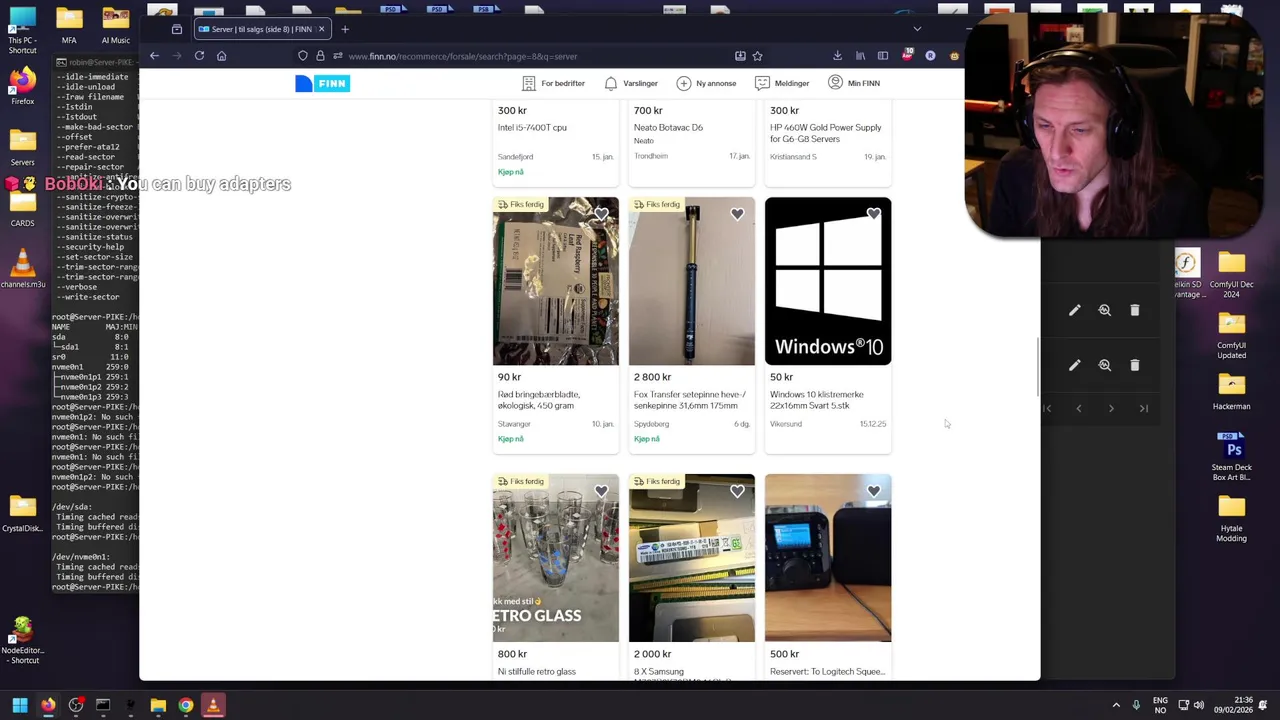Image resolution: width=1280 pixels, height=720 pixels.
Task: Click Kjøp nå under Intel i5-7400T
Action: (x=511, y=172)
